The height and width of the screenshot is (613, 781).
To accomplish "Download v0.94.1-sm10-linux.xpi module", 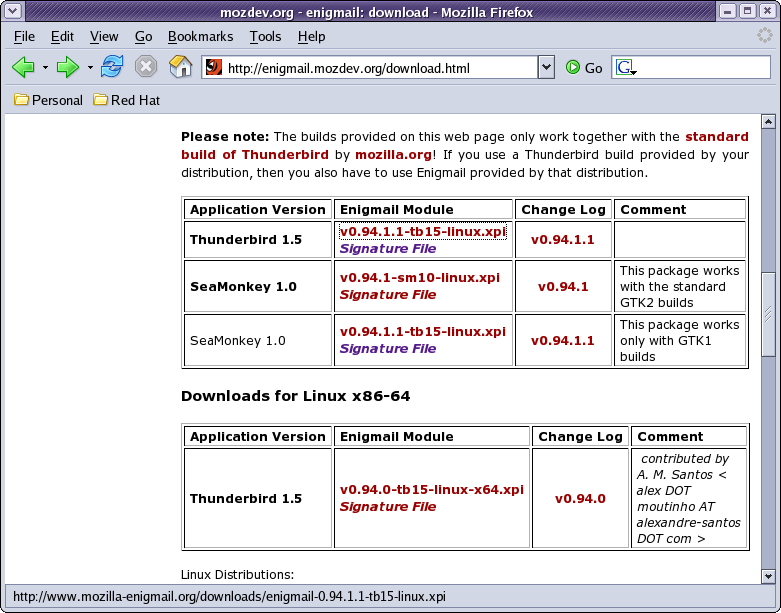I will [419, 277].
